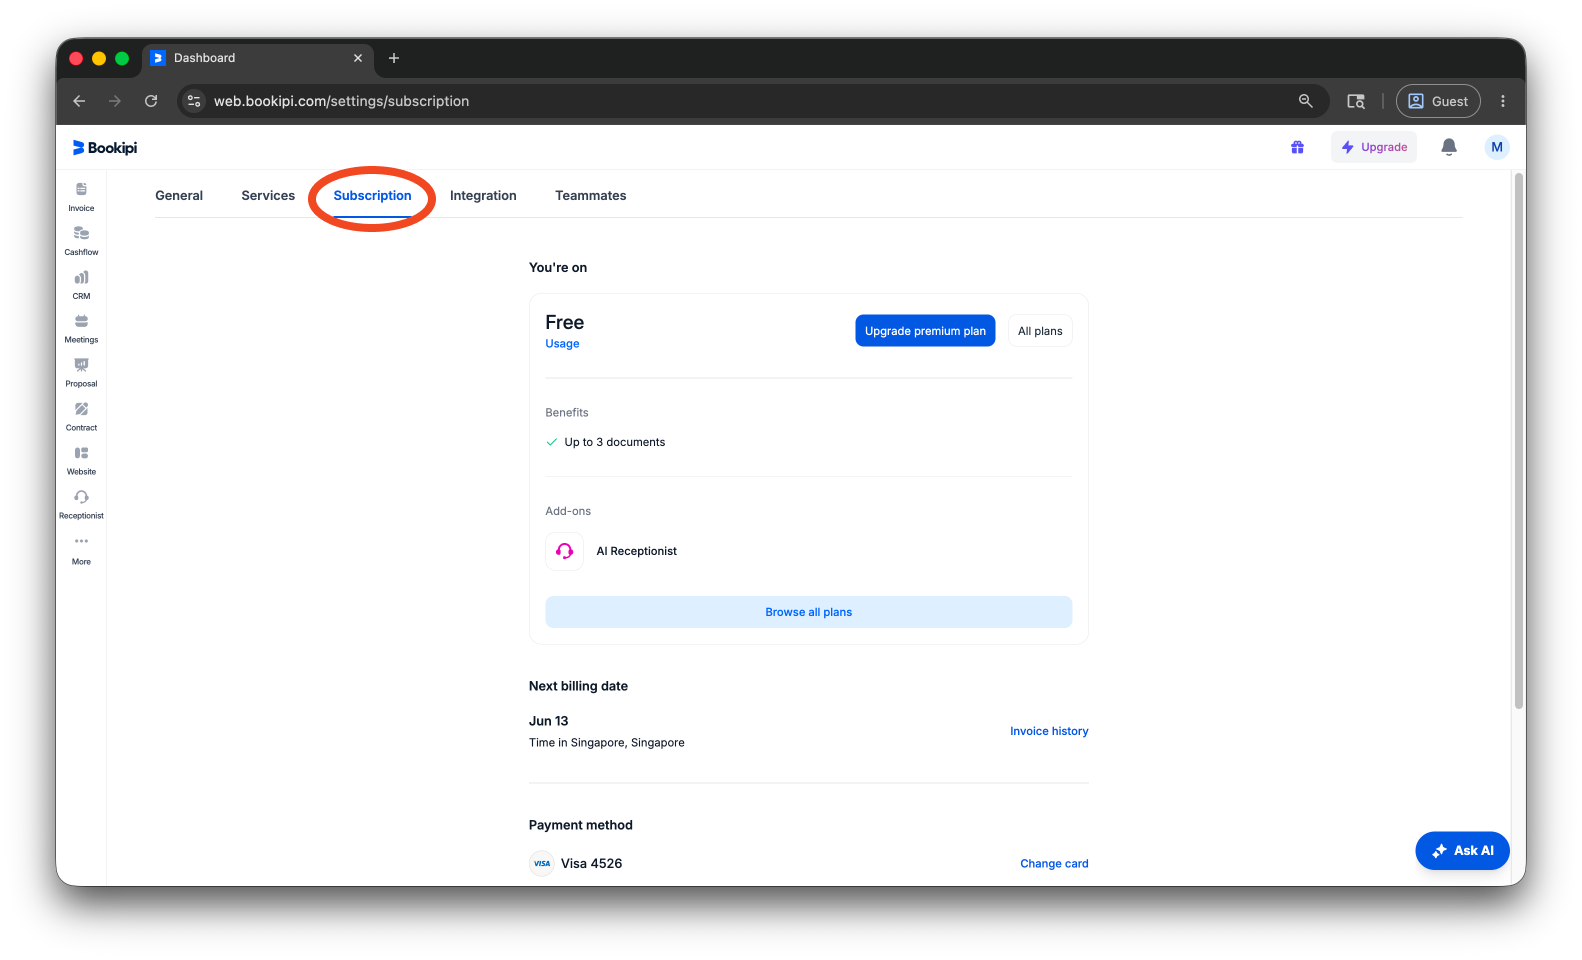Open Cashflow from the sidebar
This screenshot has height=960, width=1582.
81,241
